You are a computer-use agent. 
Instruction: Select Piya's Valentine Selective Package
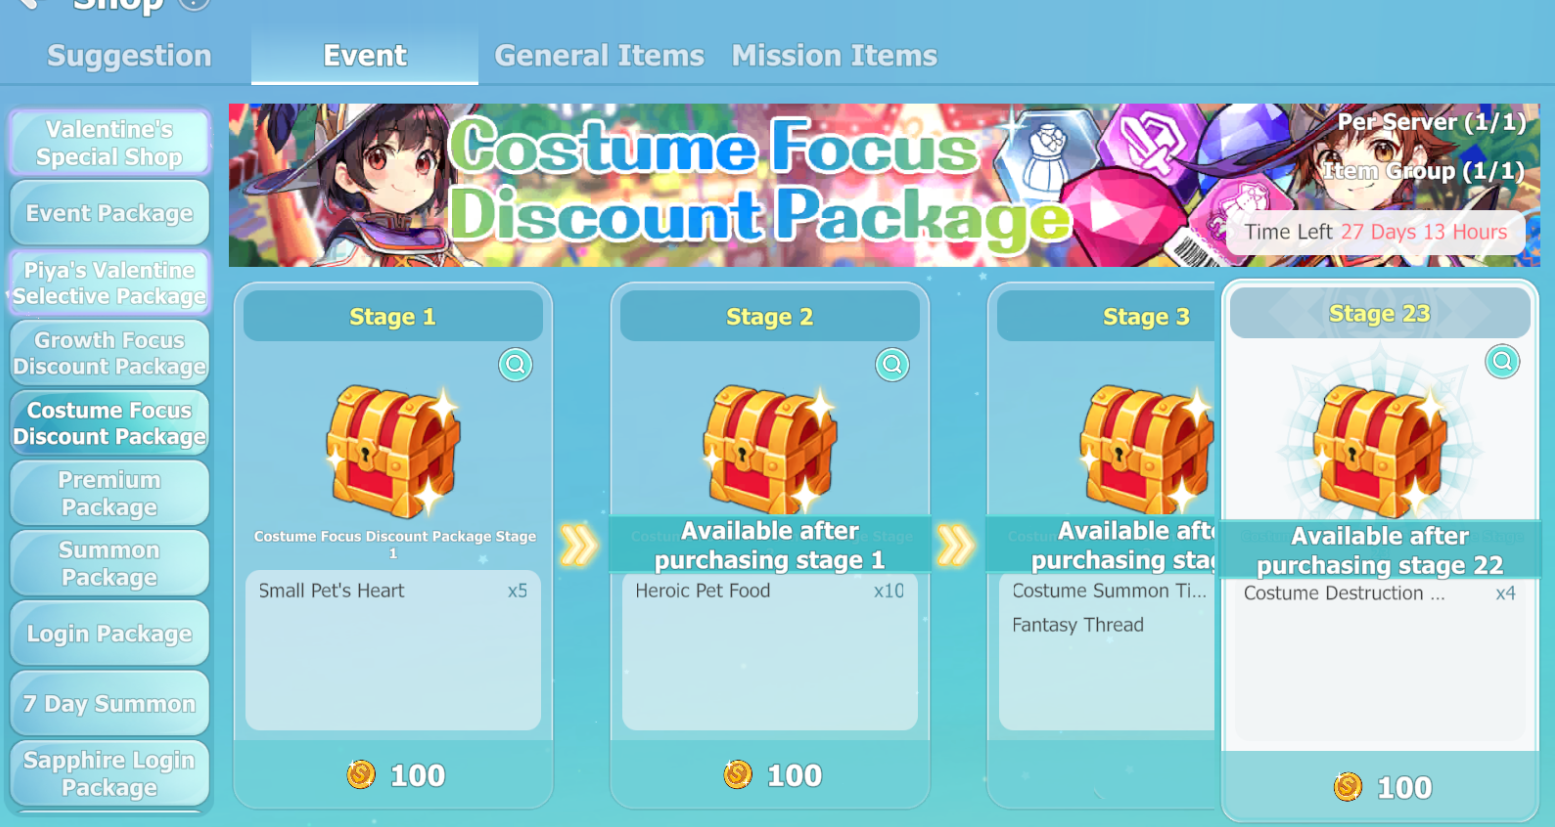click(x=110, y=283)
